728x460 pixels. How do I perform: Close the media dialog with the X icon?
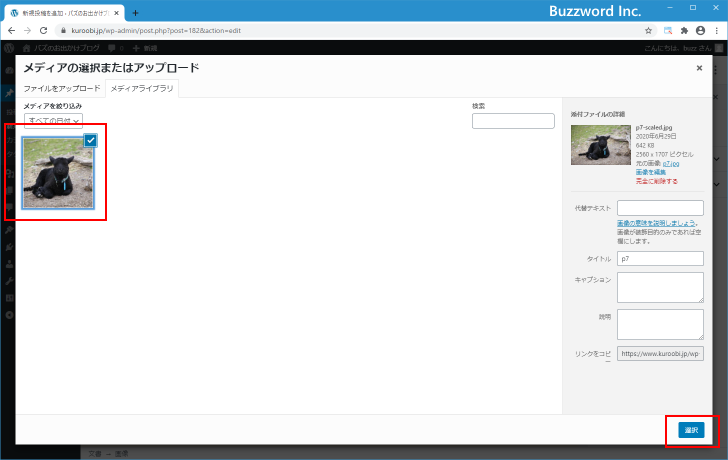699,68
